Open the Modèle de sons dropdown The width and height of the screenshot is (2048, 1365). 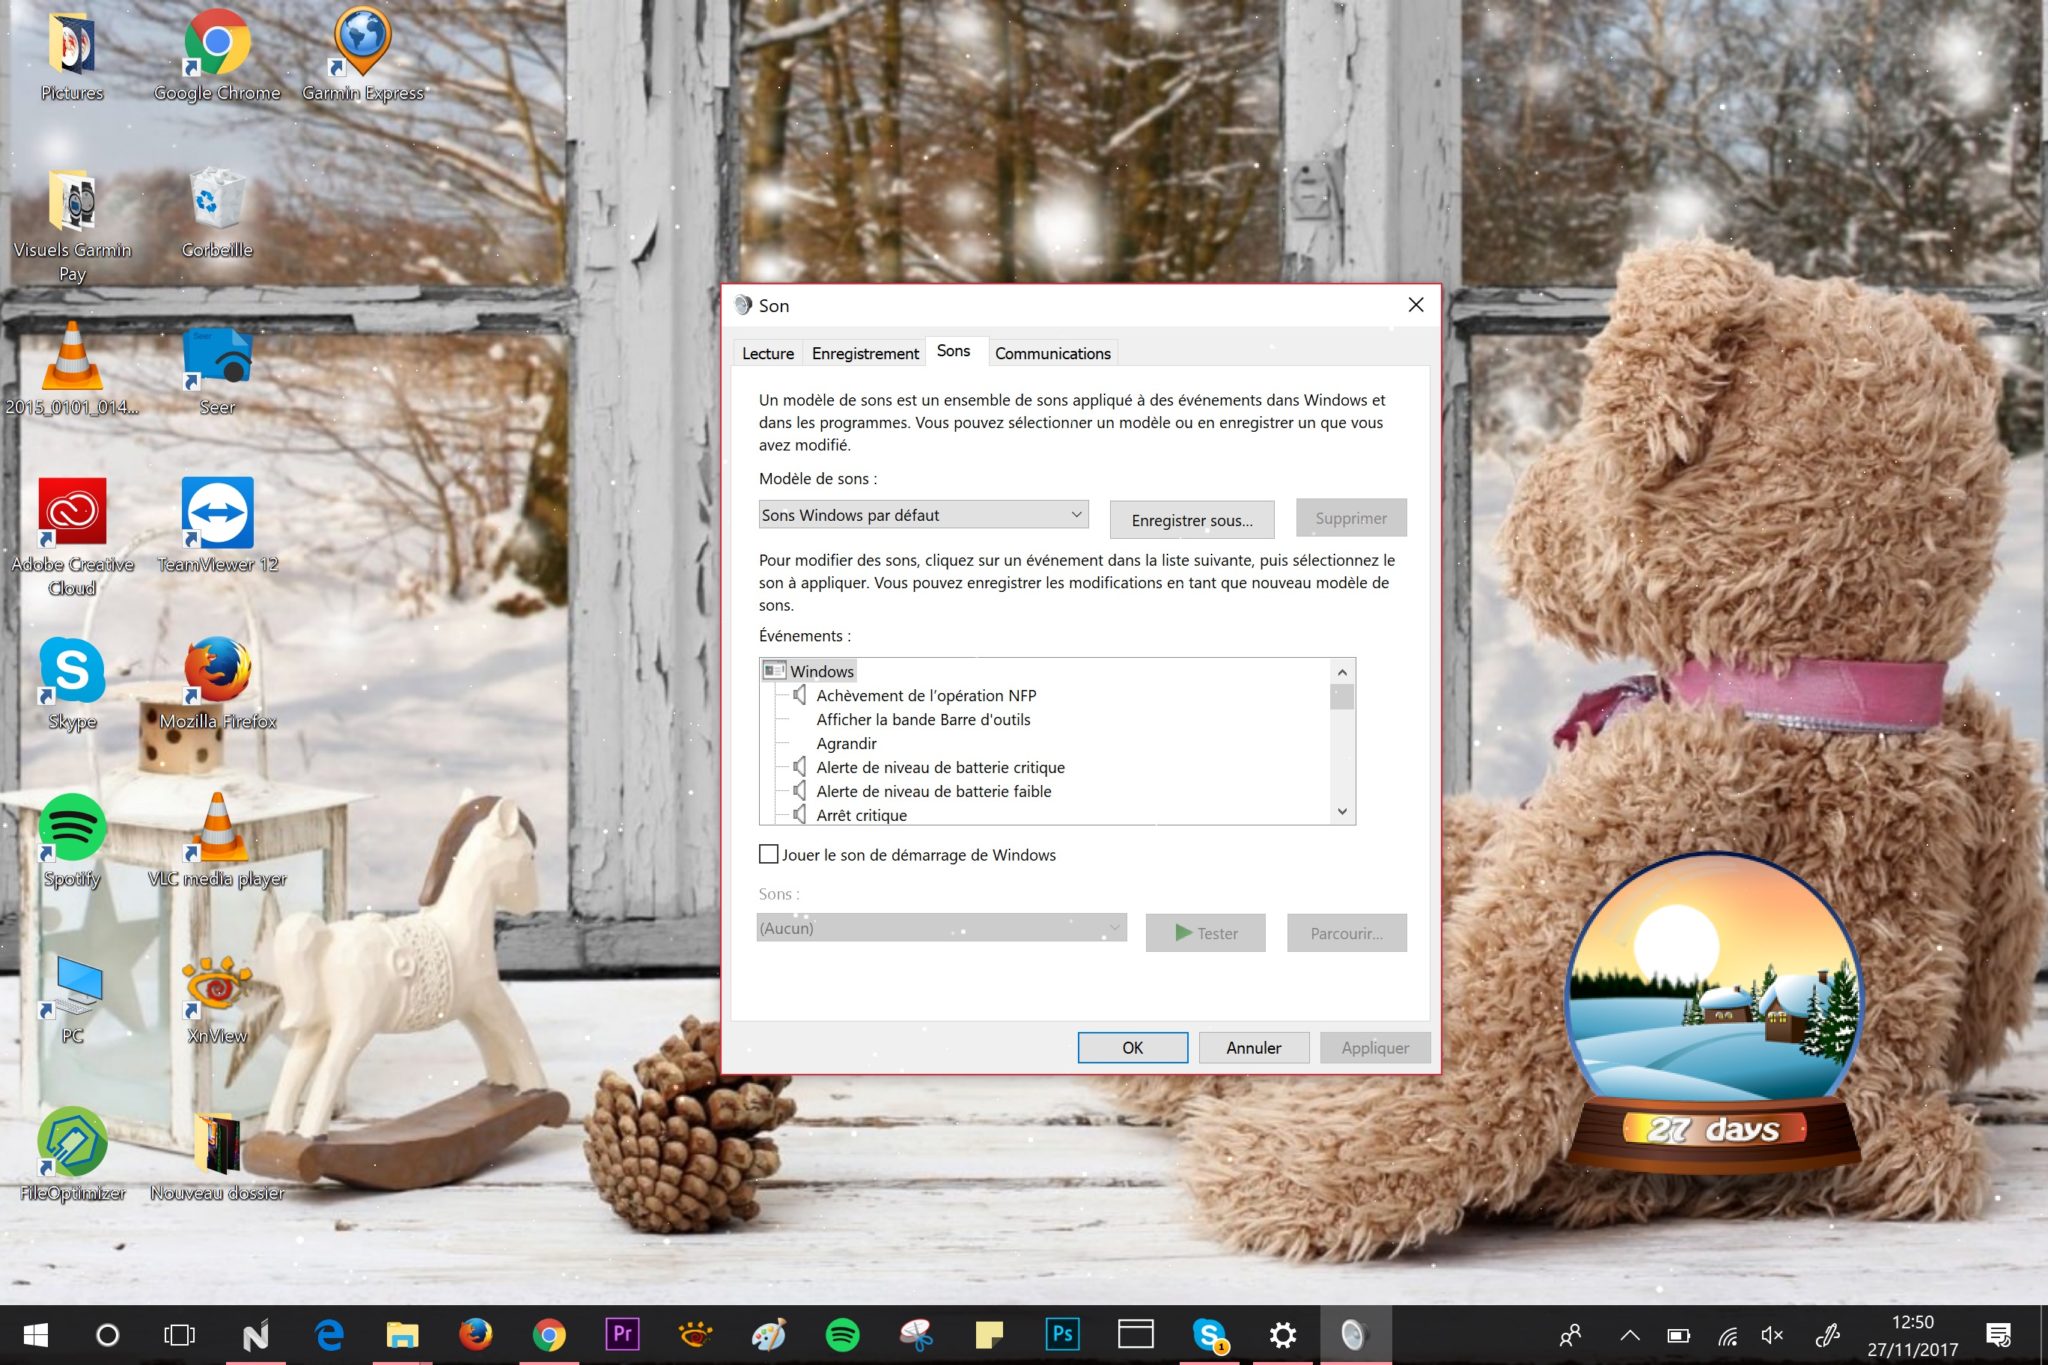tap(922, 515)
